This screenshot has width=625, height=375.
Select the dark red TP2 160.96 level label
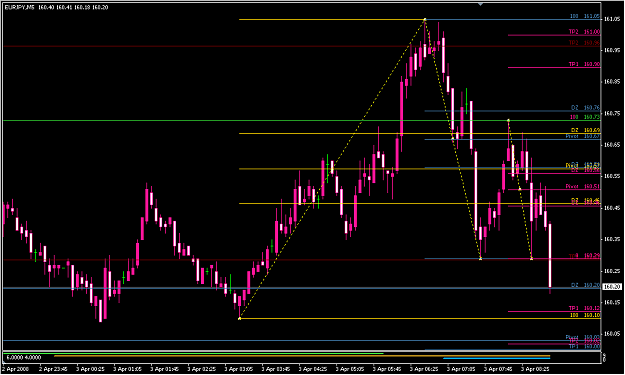tap(584, 43)
